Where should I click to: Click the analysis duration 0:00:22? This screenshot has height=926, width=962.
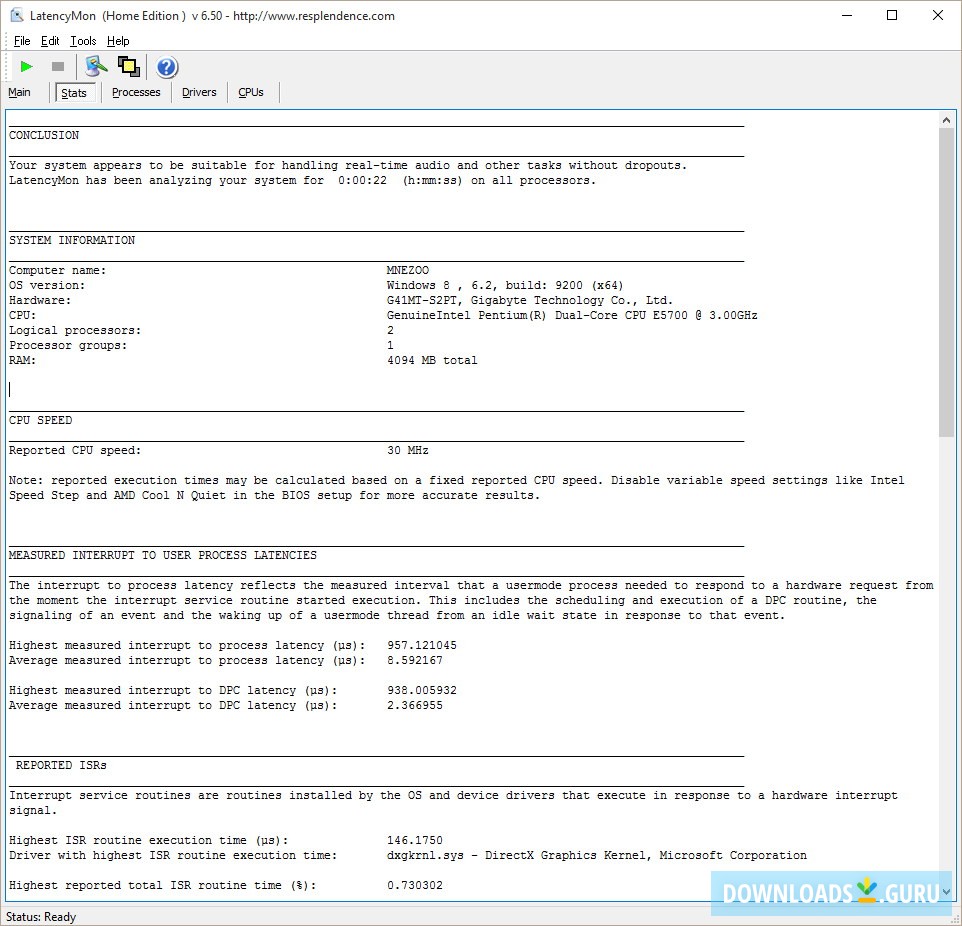(x=362, y=180)
